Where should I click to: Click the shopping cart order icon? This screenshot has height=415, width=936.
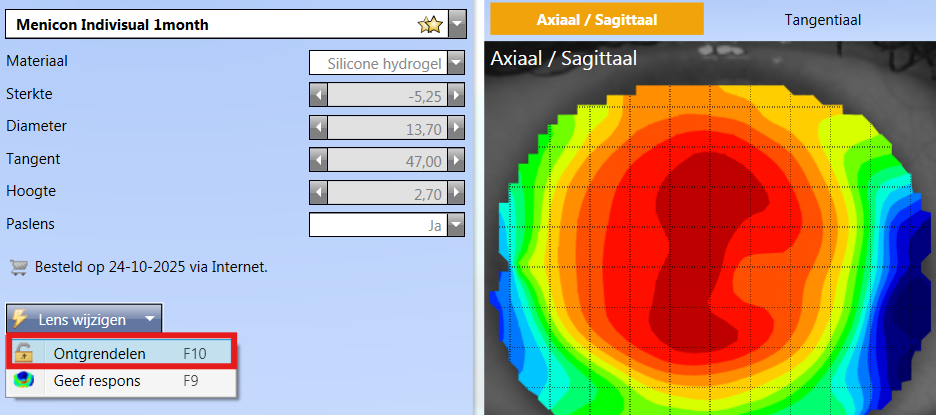click(18, 267)
